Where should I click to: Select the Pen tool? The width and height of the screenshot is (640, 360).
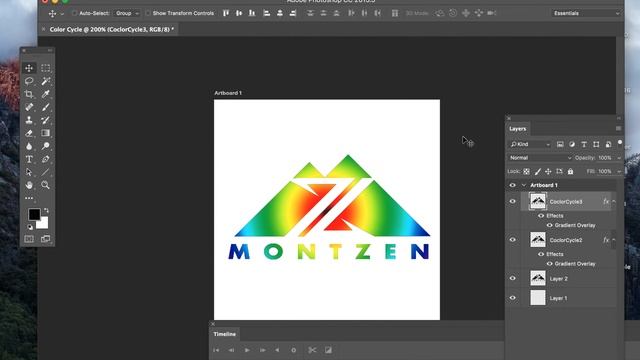click(45, 159)
